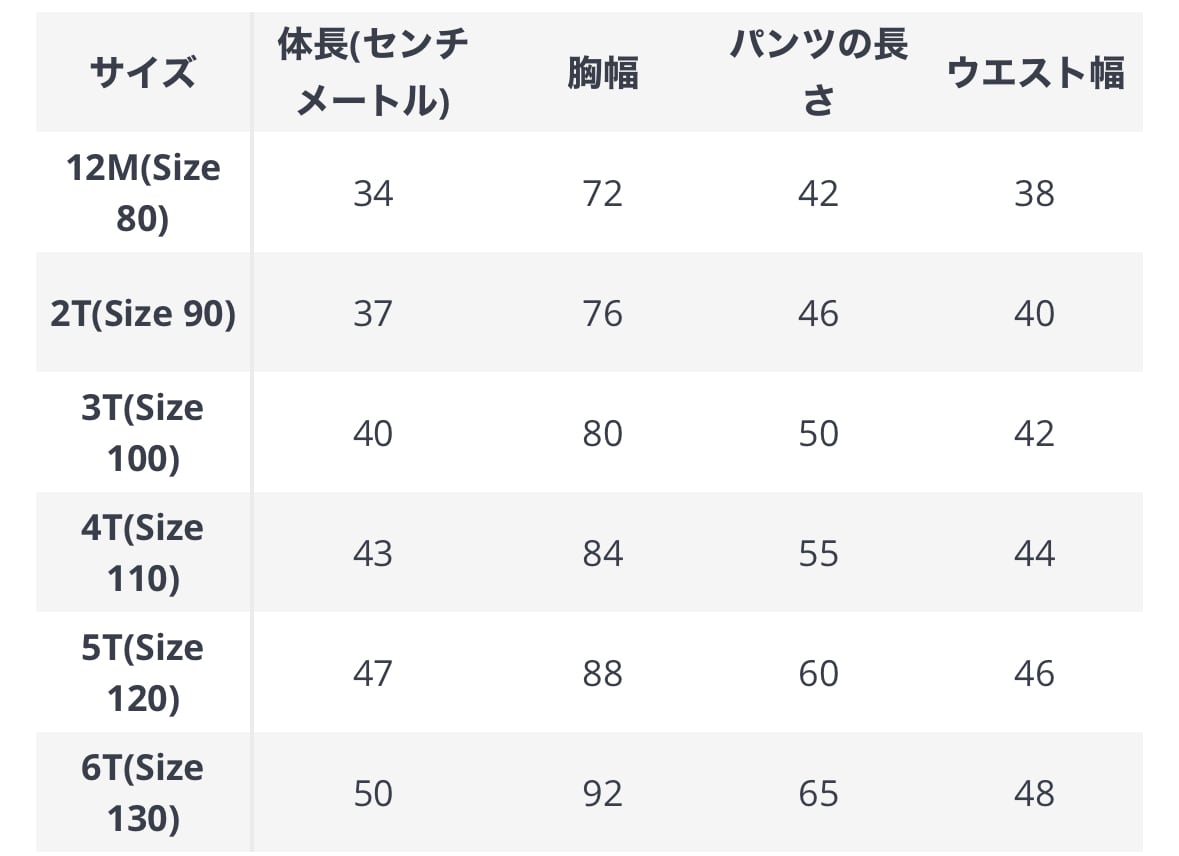This screenshot has width=1179, height=856.
Task: Click the 体長(センチメートル) column header
Action: pyautogui.click(x=373, y=73)
